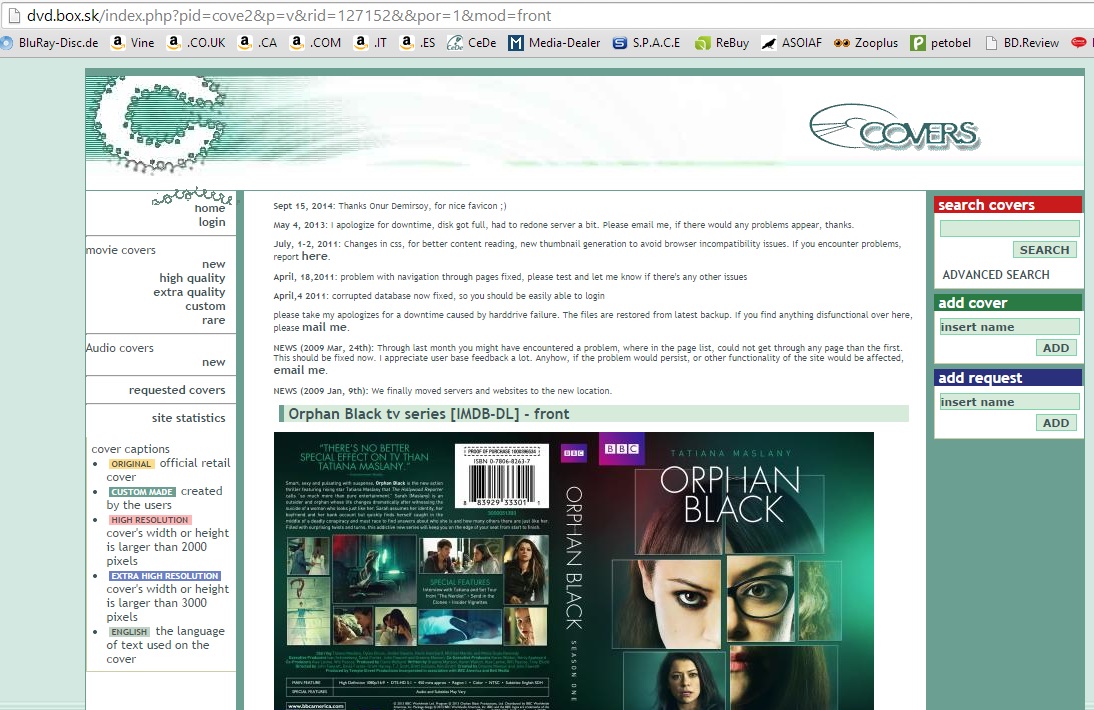Open the high quality covers section
1094x710 pixels.
(x=192, y=278)
